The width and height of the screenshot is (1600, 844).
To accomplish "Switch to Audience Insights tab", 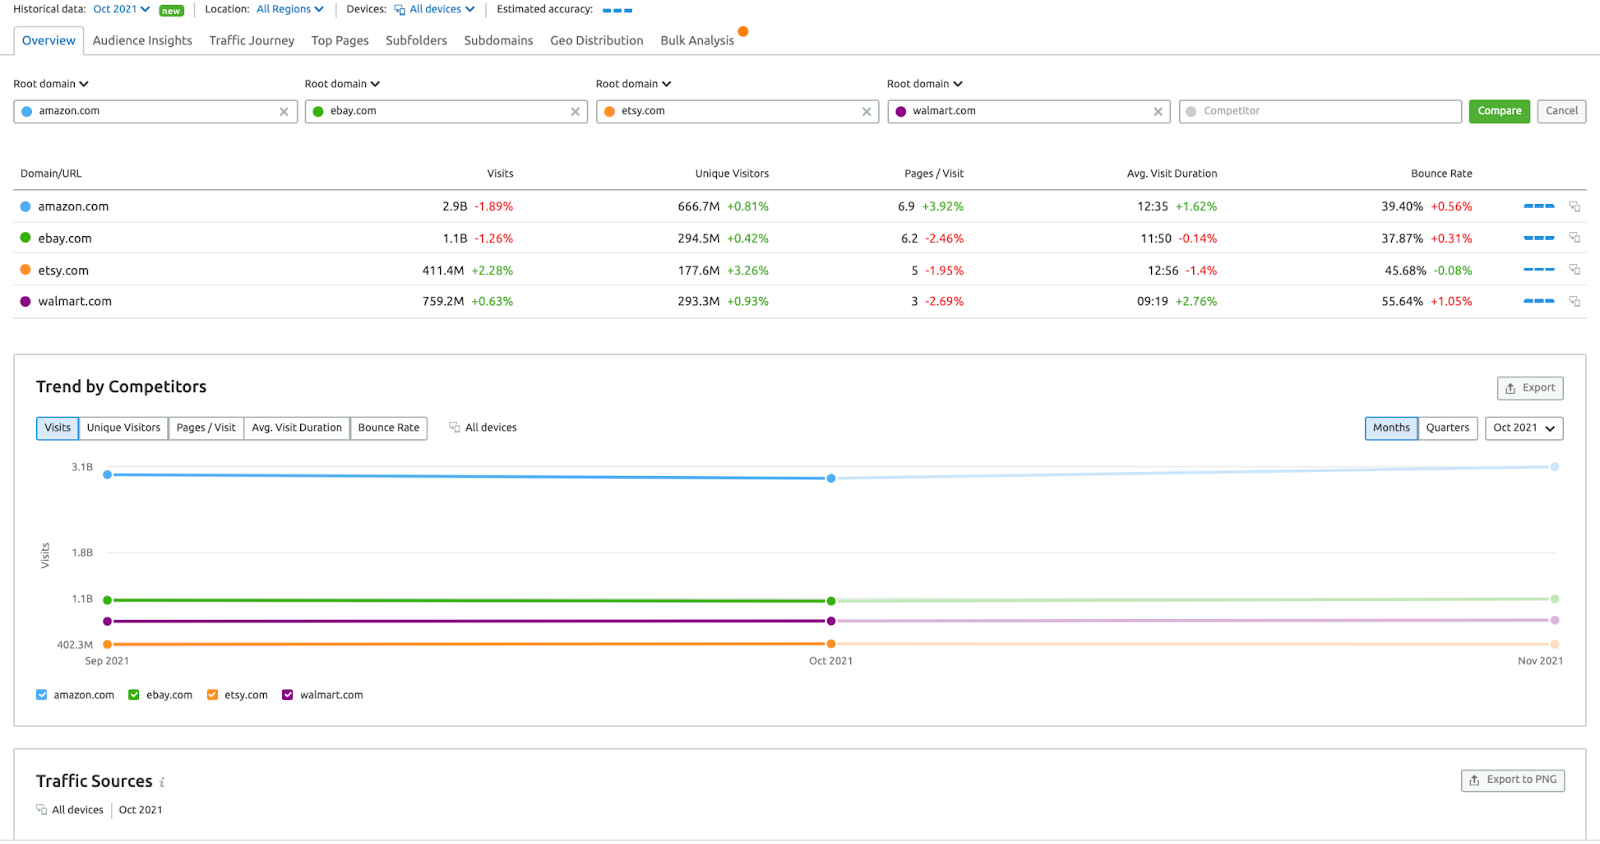I will (142, 41).
